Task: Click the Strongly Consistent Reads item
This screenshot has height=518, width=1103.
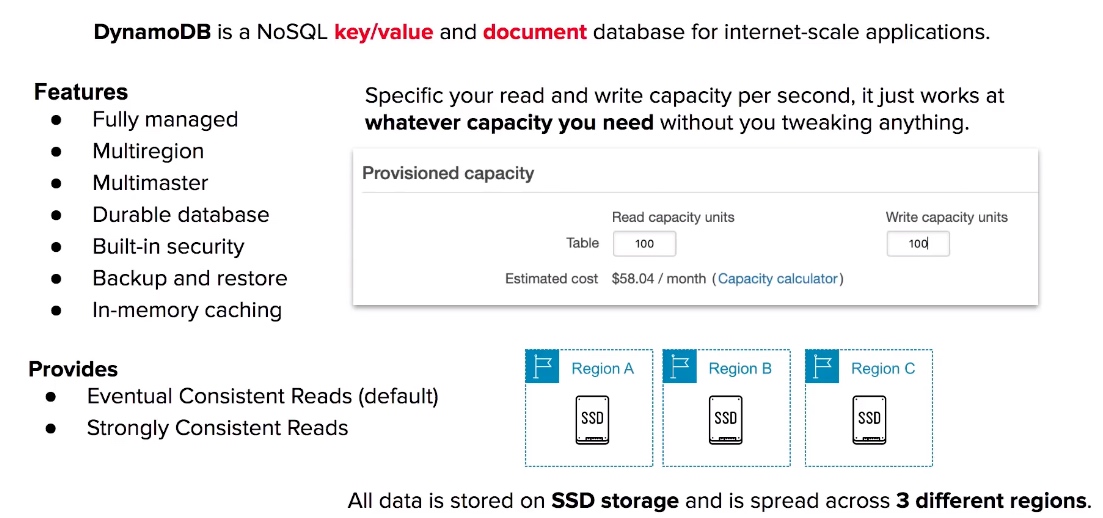Action: pos(217,427)
